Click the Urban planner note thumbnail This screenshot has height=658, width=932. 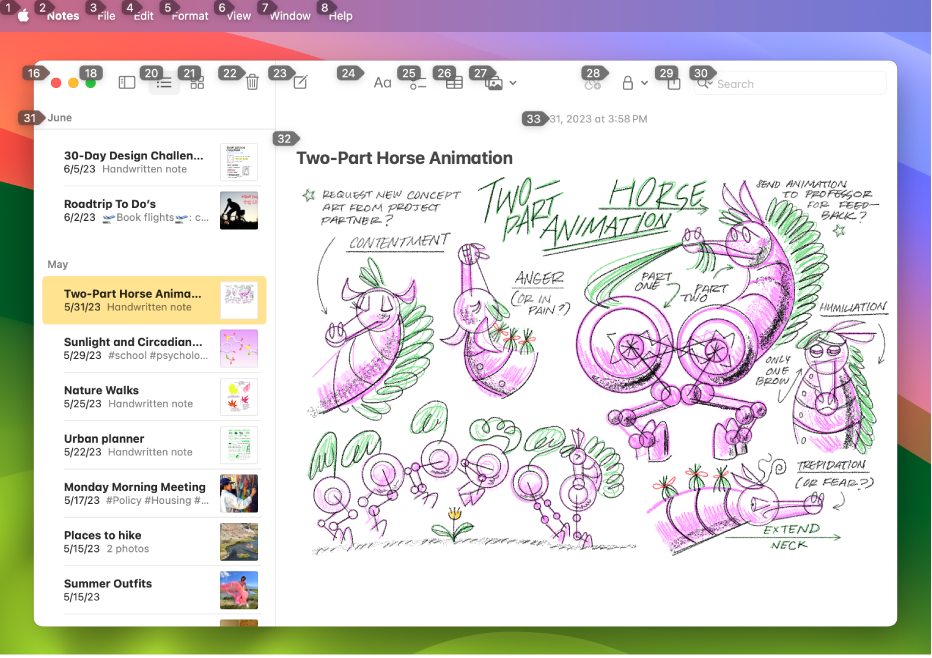[239, 445]
